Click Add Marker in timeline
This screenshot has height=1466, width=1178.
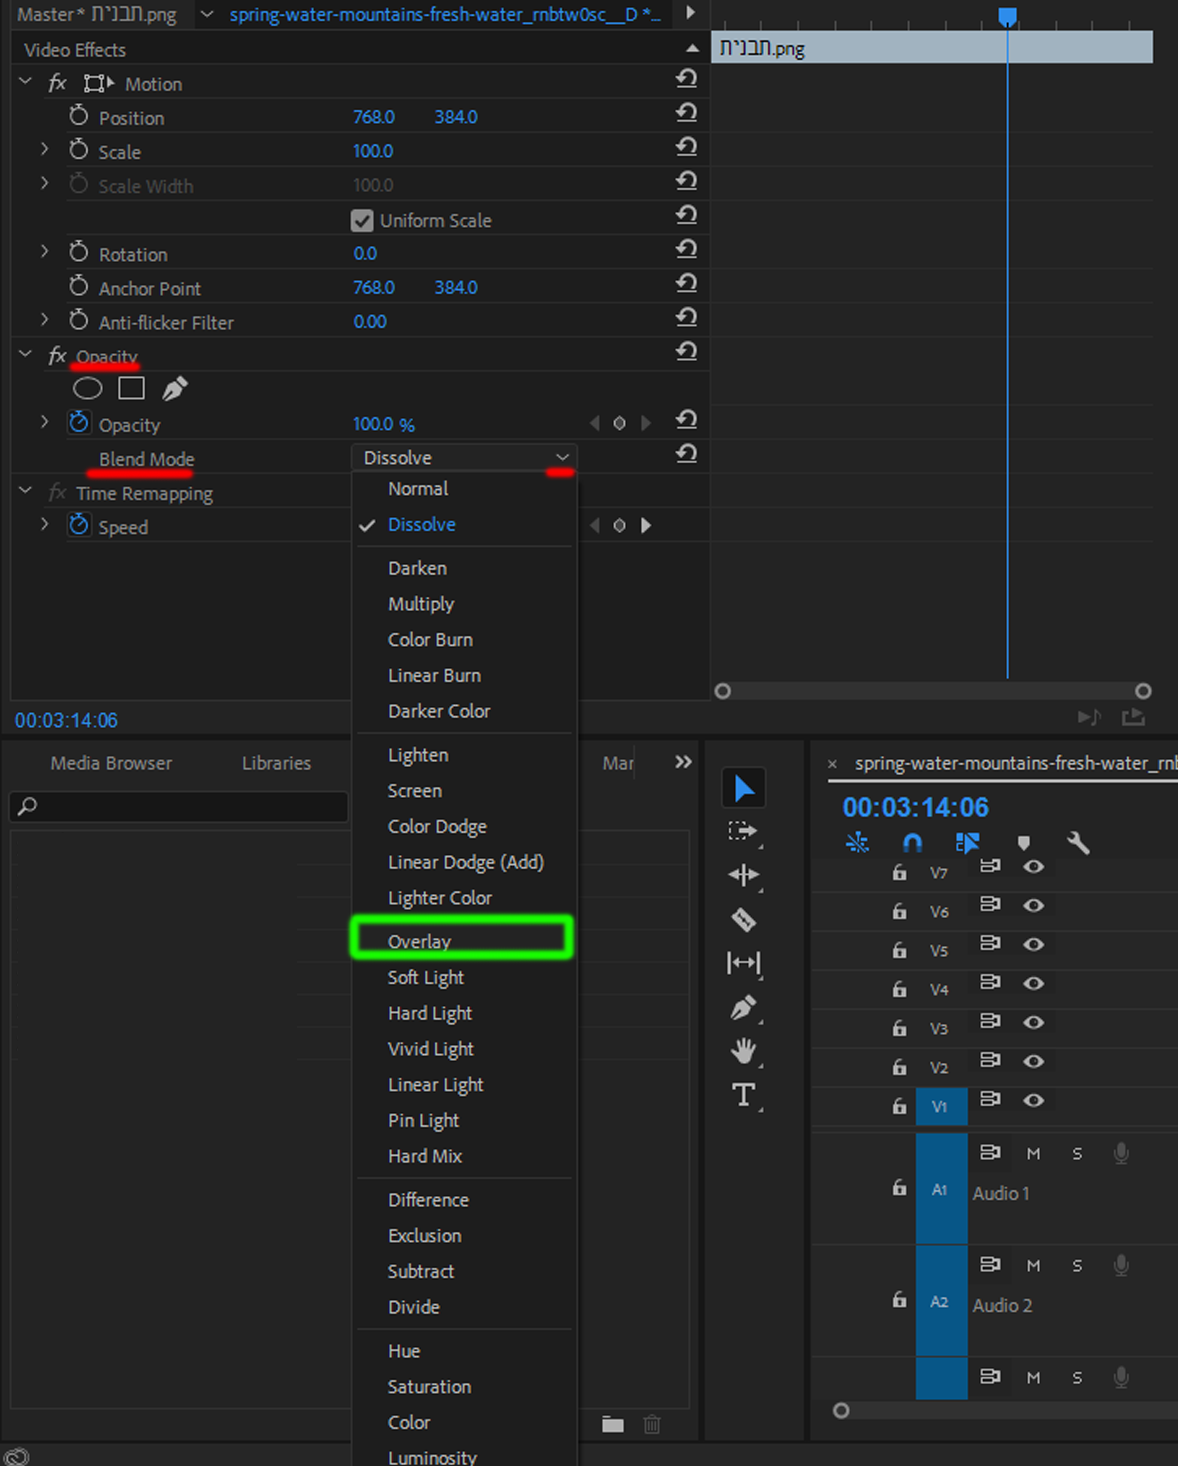(x=1024, y=843)
